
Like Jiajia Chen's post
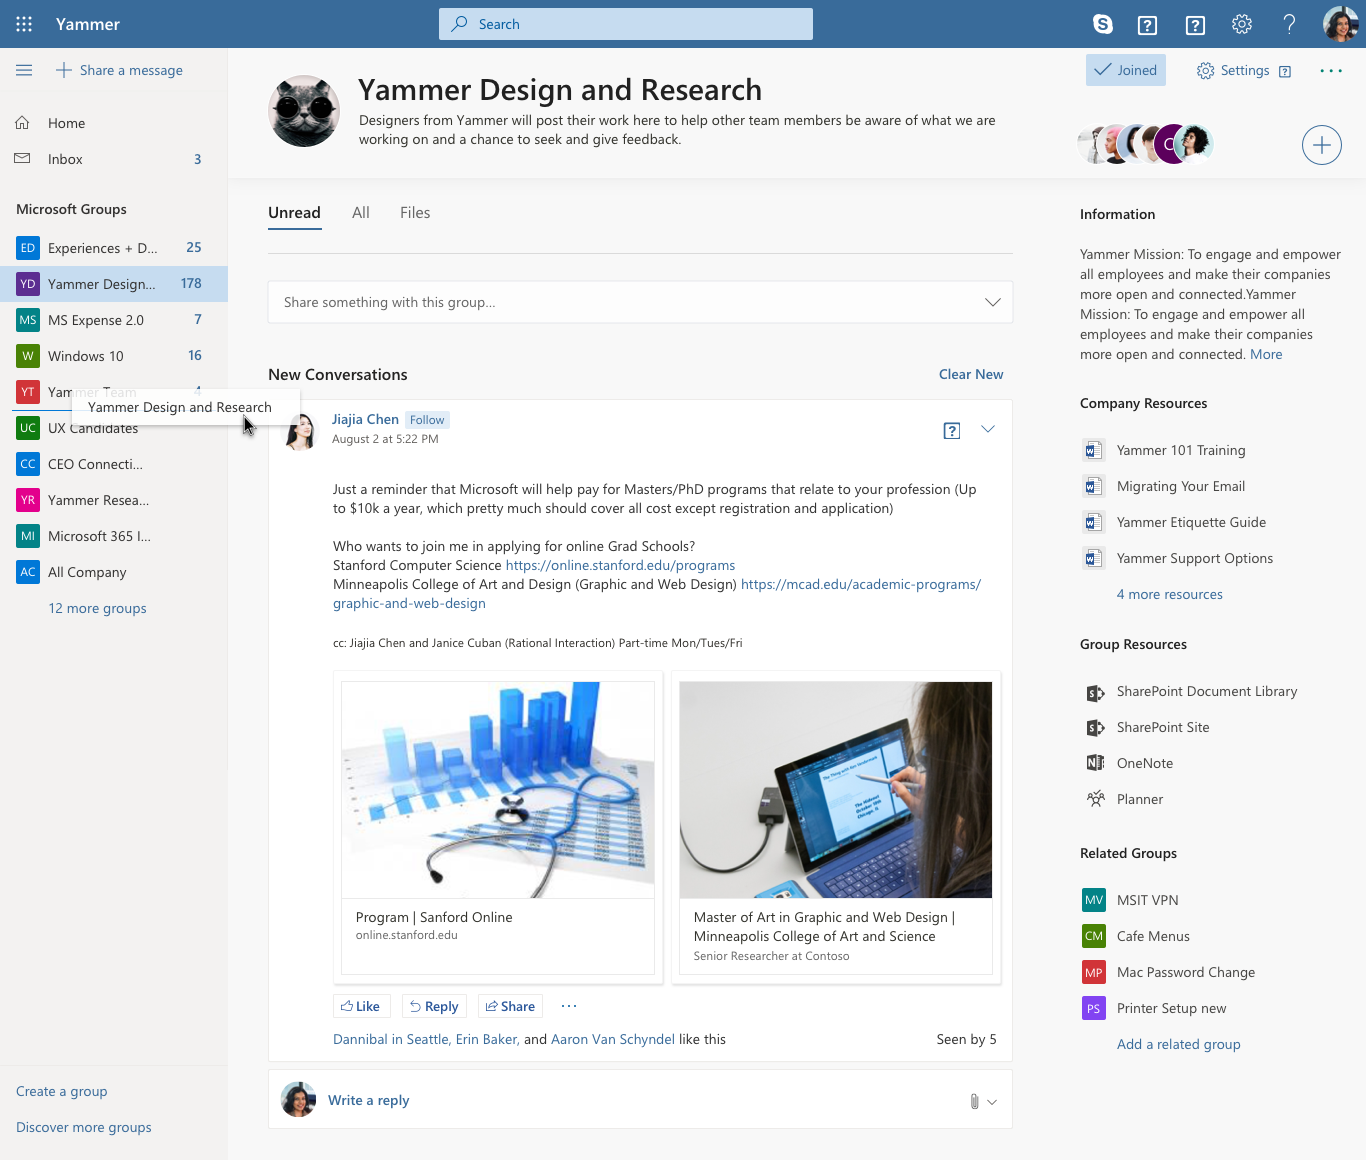pyautogui.click(x=360, y=1006)
